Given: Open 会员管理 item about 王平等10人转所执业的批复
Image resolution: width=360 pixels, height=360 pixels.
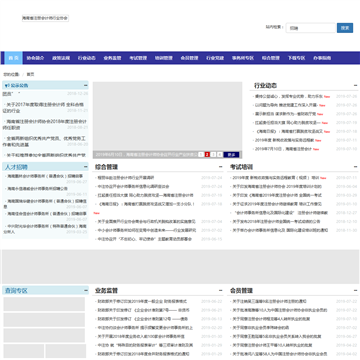Looking at the screenshot, I should (272, 345).
